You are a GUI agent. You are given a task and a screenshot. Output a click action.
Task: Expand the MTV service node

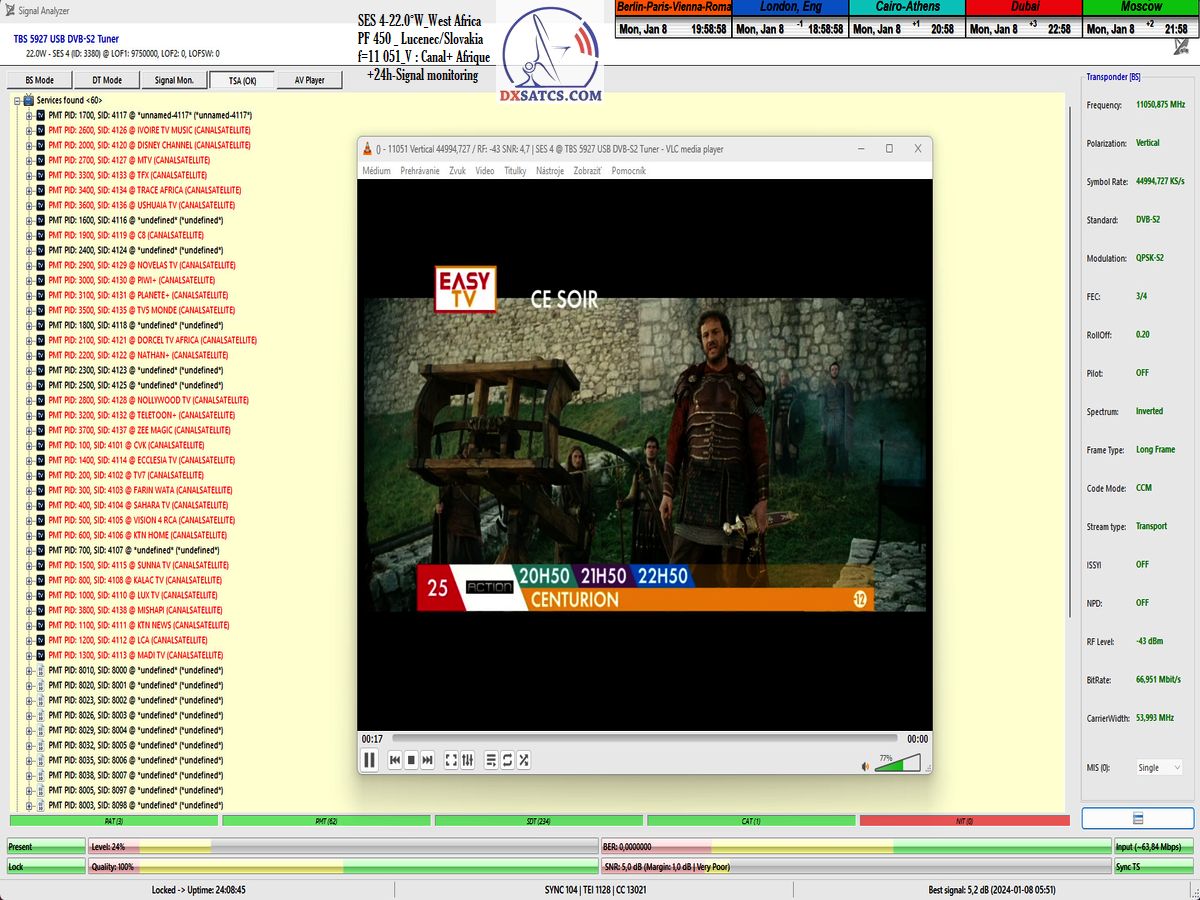pos(30,160)
